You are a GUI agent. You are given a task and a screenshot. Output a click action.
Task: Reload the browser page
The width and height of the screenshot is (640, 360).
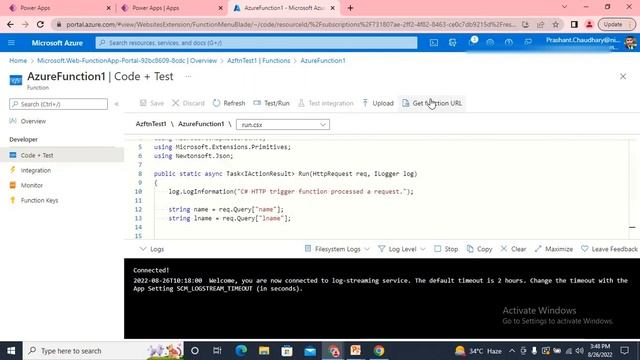40,24
